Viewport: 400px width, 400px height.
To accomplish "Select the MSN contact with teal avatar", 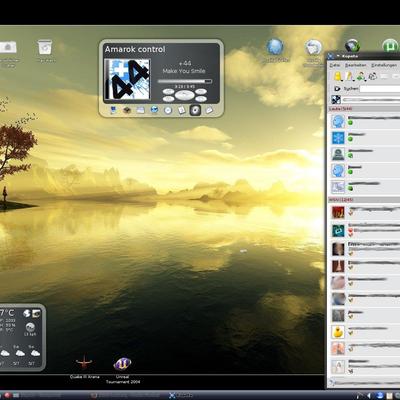I will tap(365, 230).
